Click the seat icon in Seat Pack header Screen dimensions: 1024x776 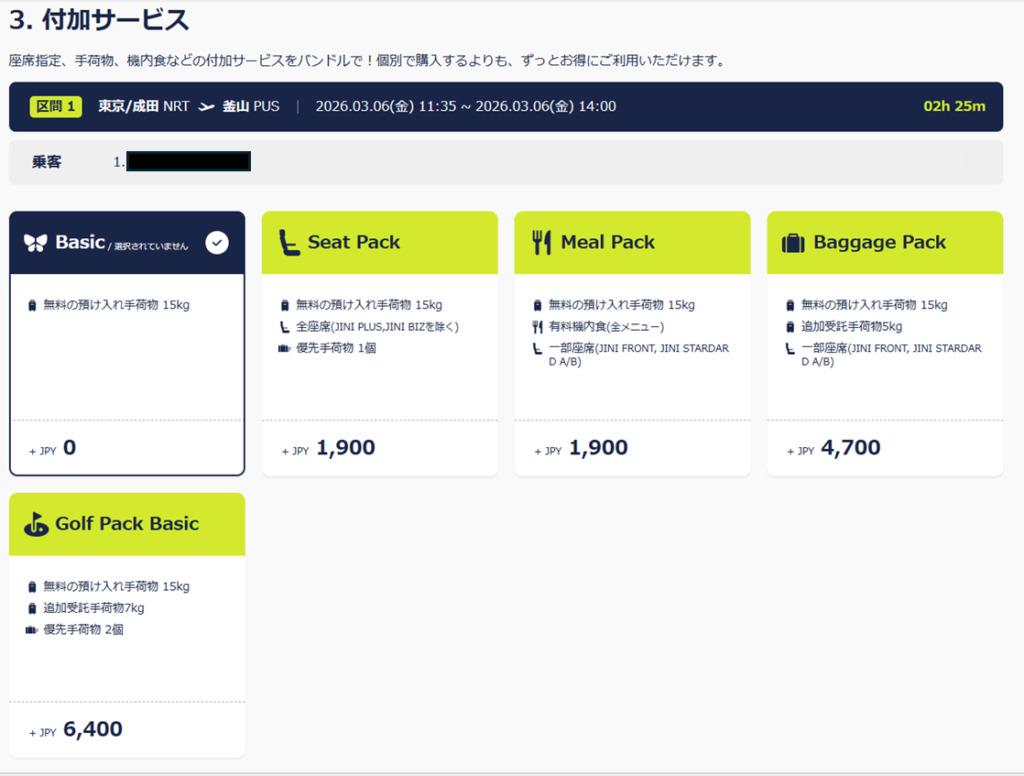pos(288,242)
